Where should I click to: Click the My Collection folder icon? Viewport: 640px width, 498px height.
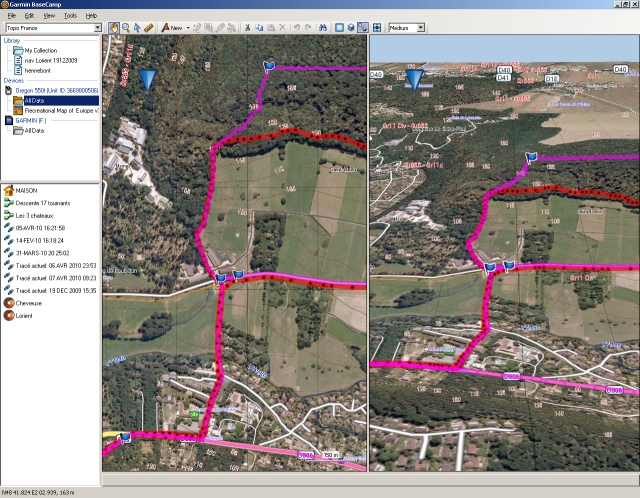pyautogui.click(x=18, y=51)
